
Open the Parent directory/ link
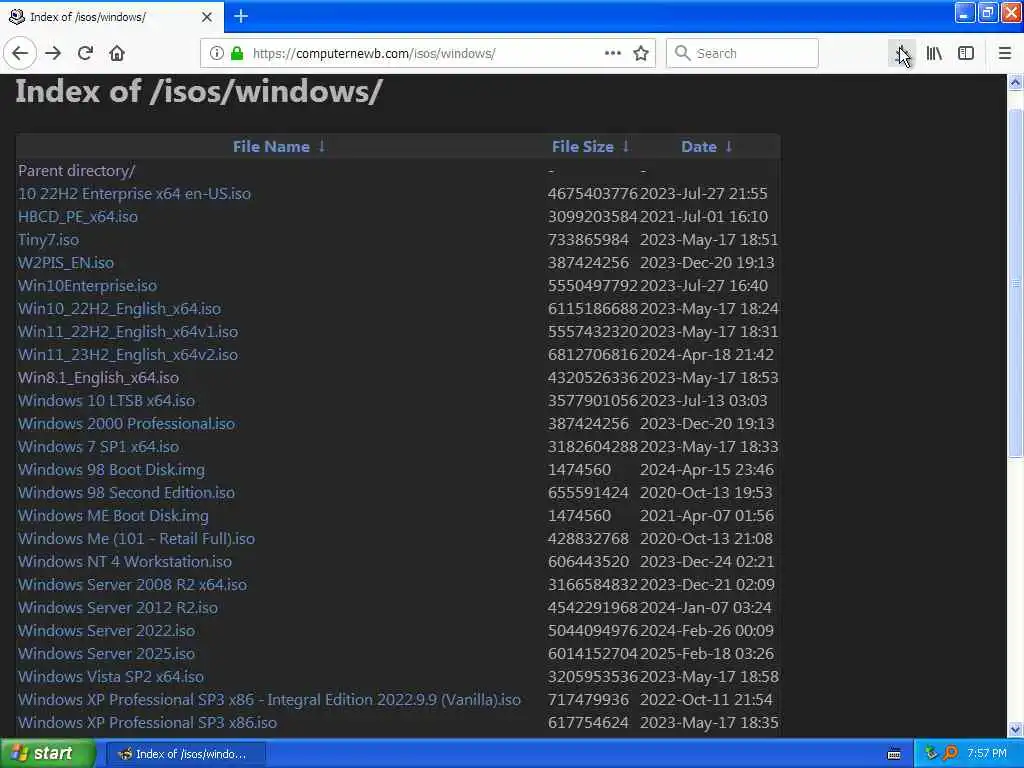pos(76,170)
